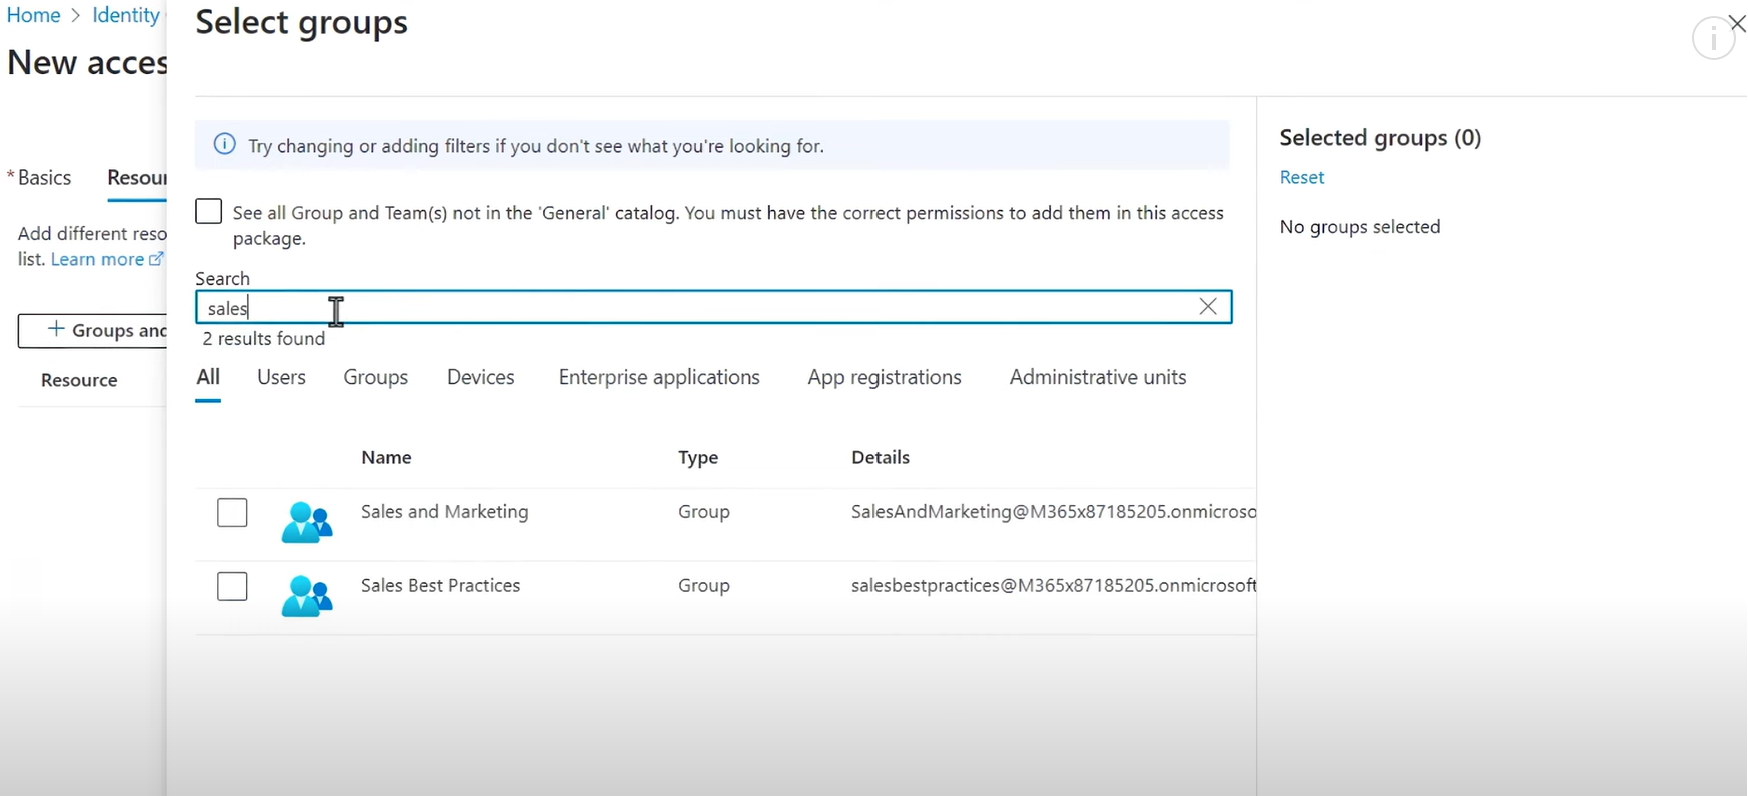1748x796 pixels.
Task: Enable See all Group and Team(s) checkbox
Action: 209,212
